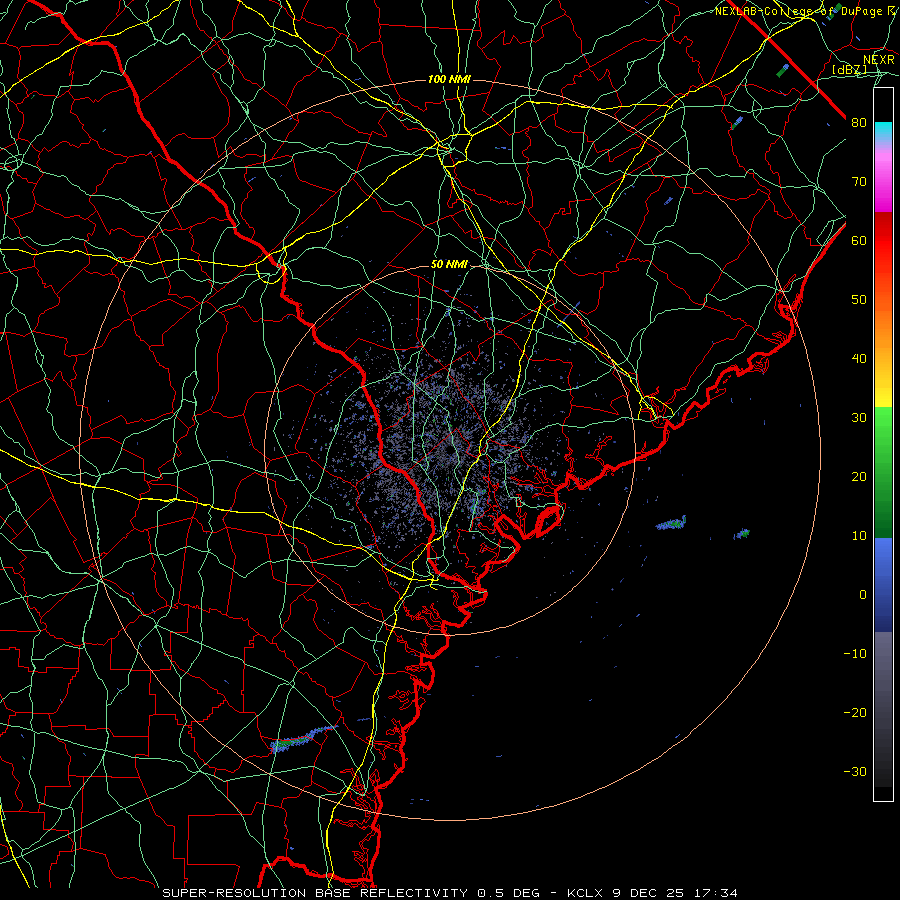Click the 80 value on the dBZ scale
Image resolution: width=900 pixels, height=900 pixels.
(859, 123)
